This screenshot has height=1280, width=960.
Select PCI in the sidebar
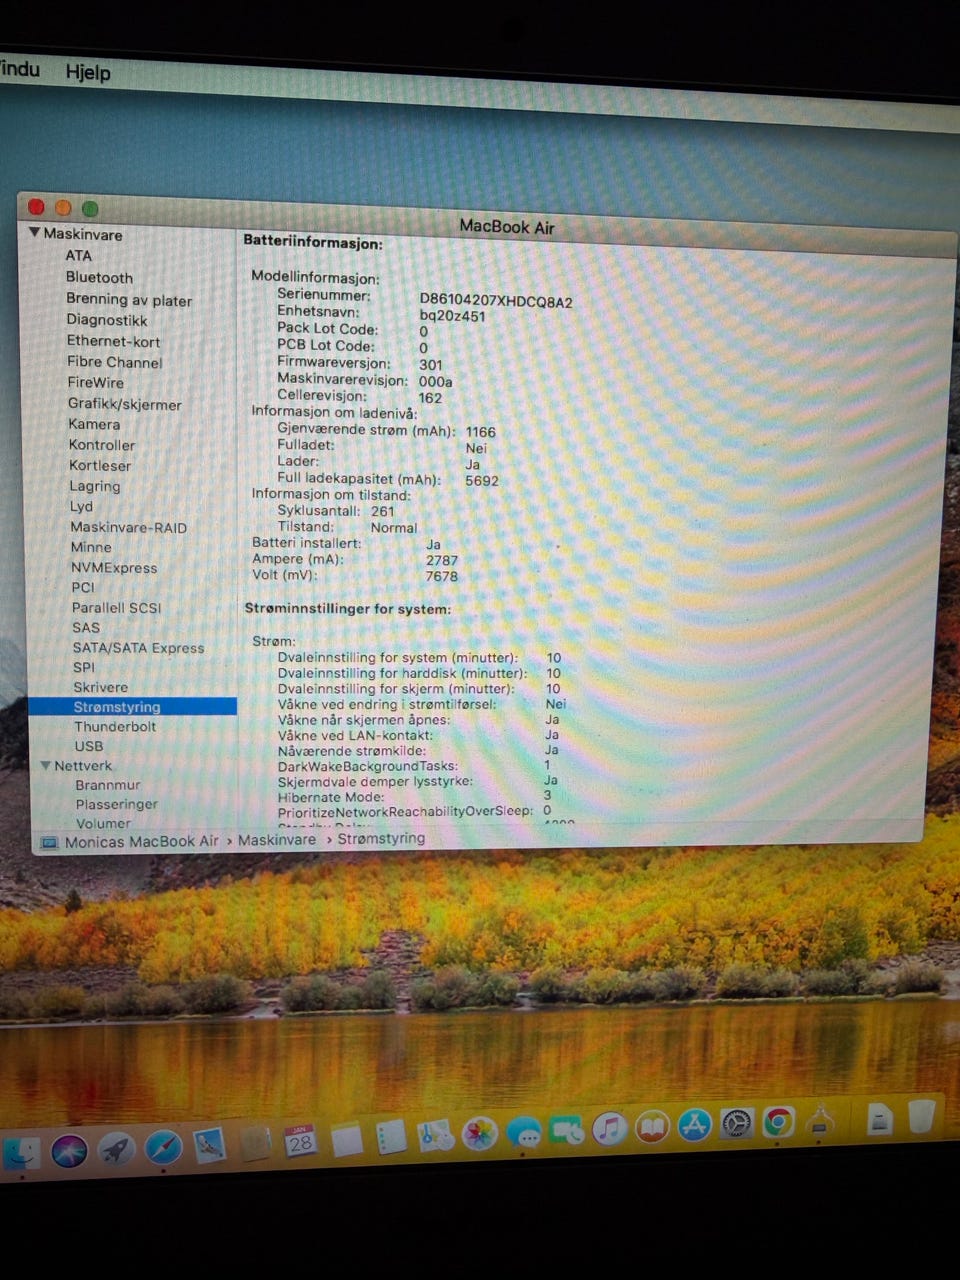click(83, 587)
